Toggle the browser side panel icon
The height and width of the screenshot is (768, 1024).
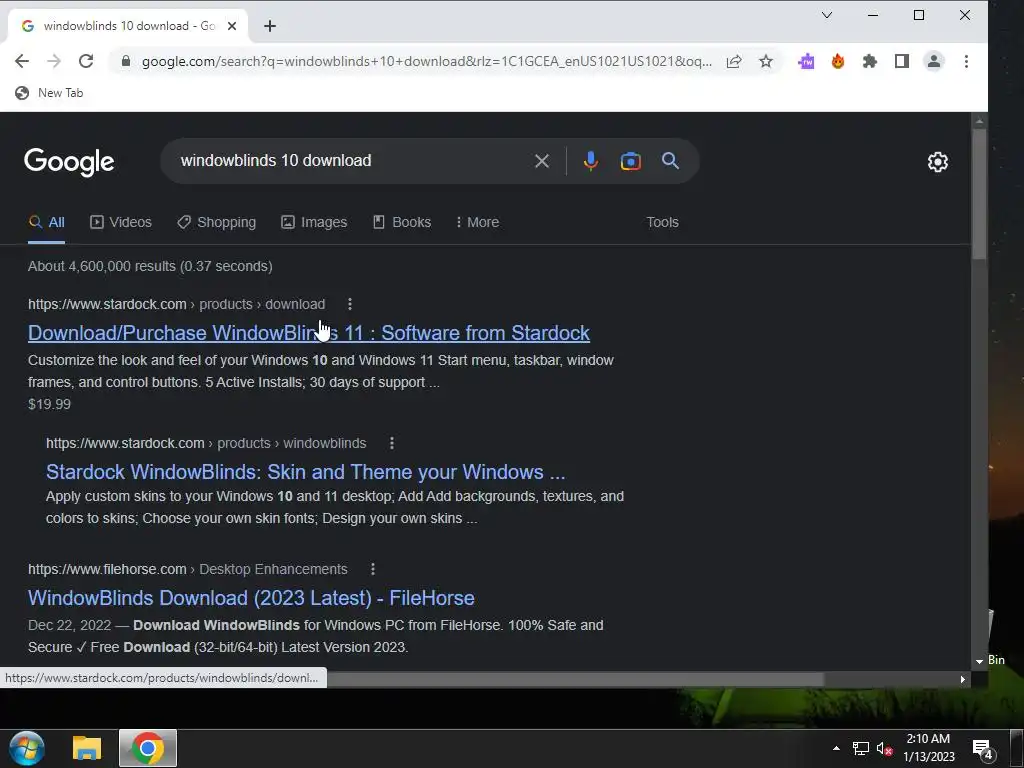coord(902,61)
